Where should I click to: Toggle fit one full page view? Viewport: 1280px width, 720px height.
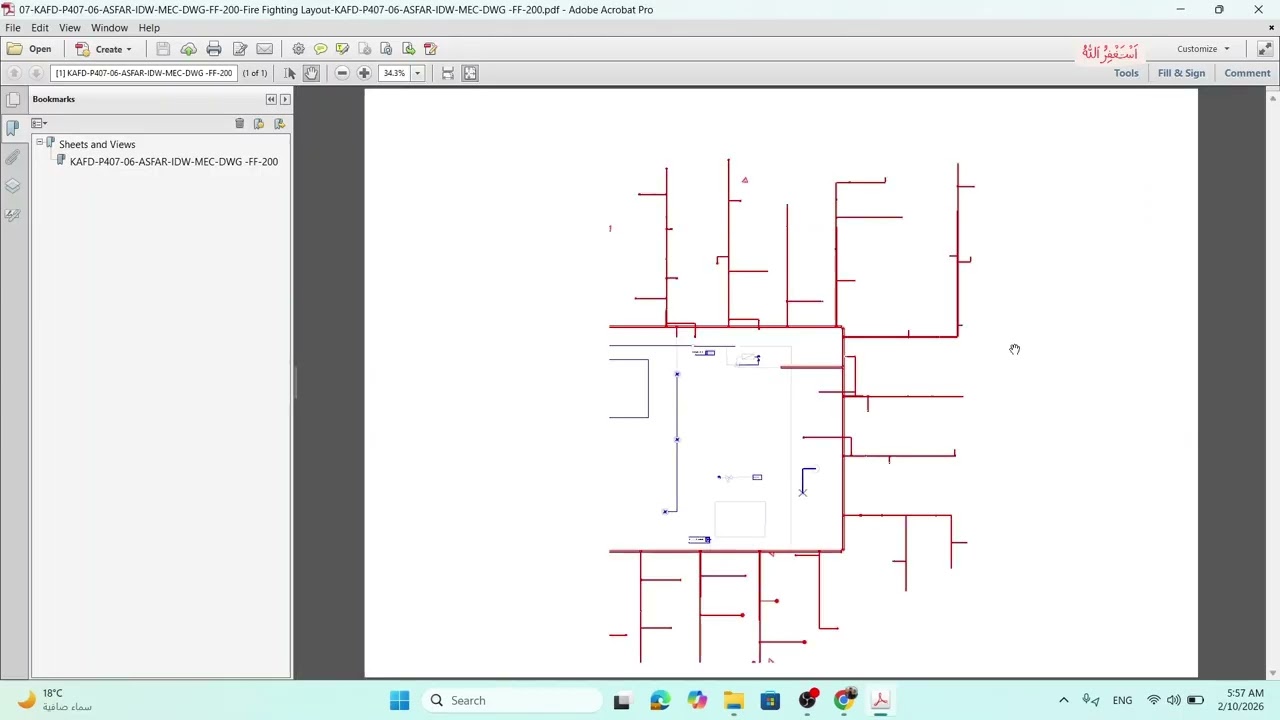(x=470, y=73)
